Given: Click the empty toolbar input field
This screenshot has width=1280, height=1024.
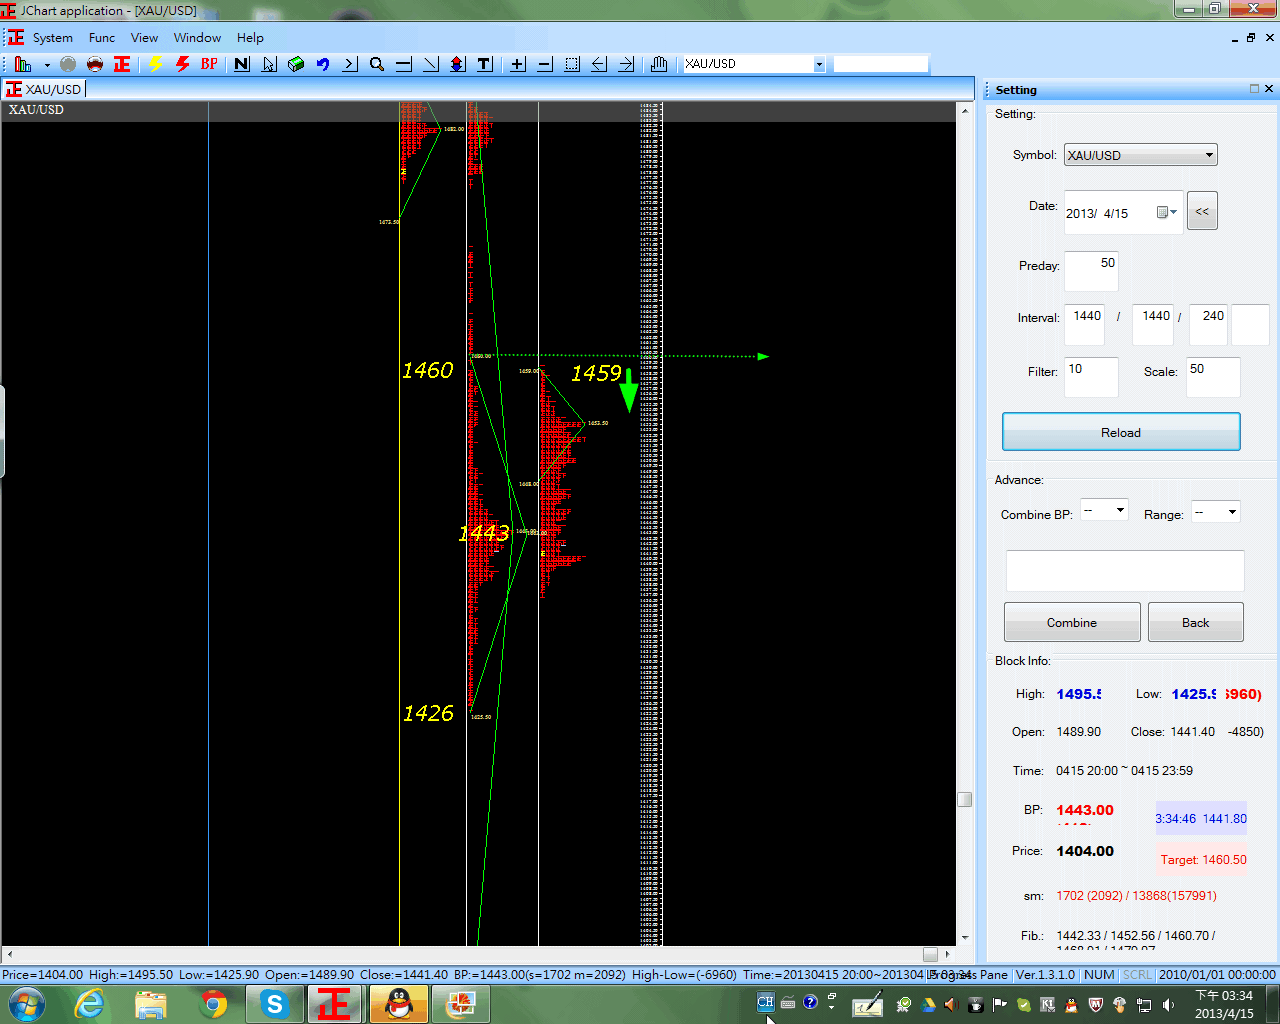Looking at the screenshot, I should point(881,64).
